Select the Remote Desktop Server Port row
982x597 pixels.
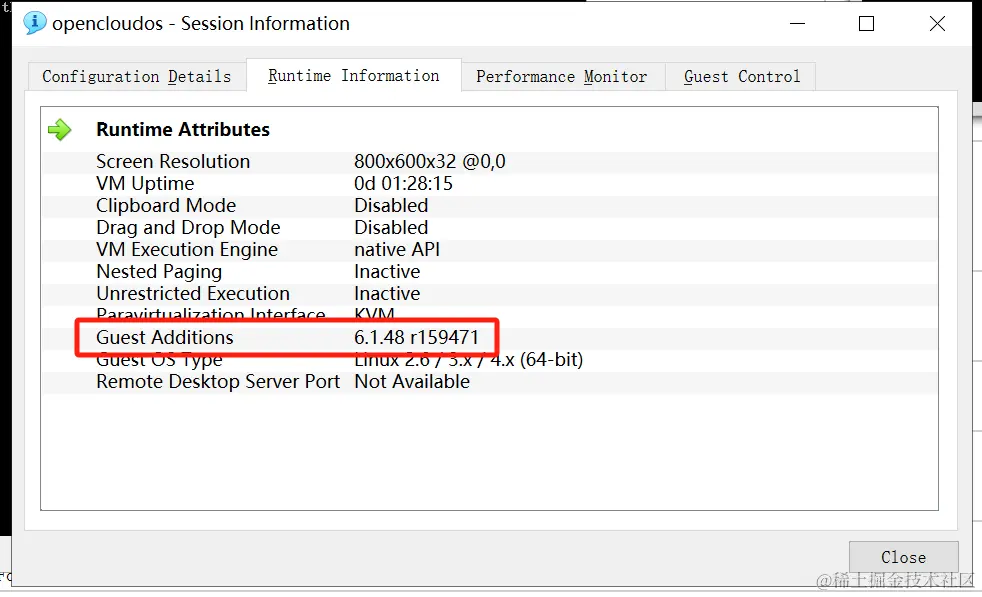point(218,382)
